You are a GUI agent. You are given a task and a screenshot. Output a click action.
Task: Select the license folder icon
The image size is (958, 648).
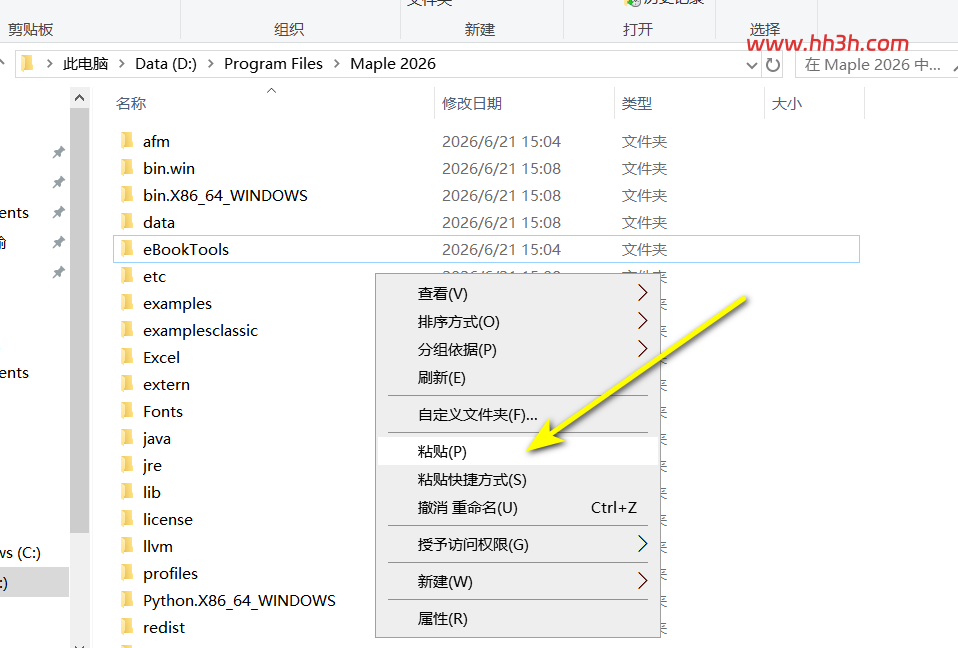pos(127,519)
